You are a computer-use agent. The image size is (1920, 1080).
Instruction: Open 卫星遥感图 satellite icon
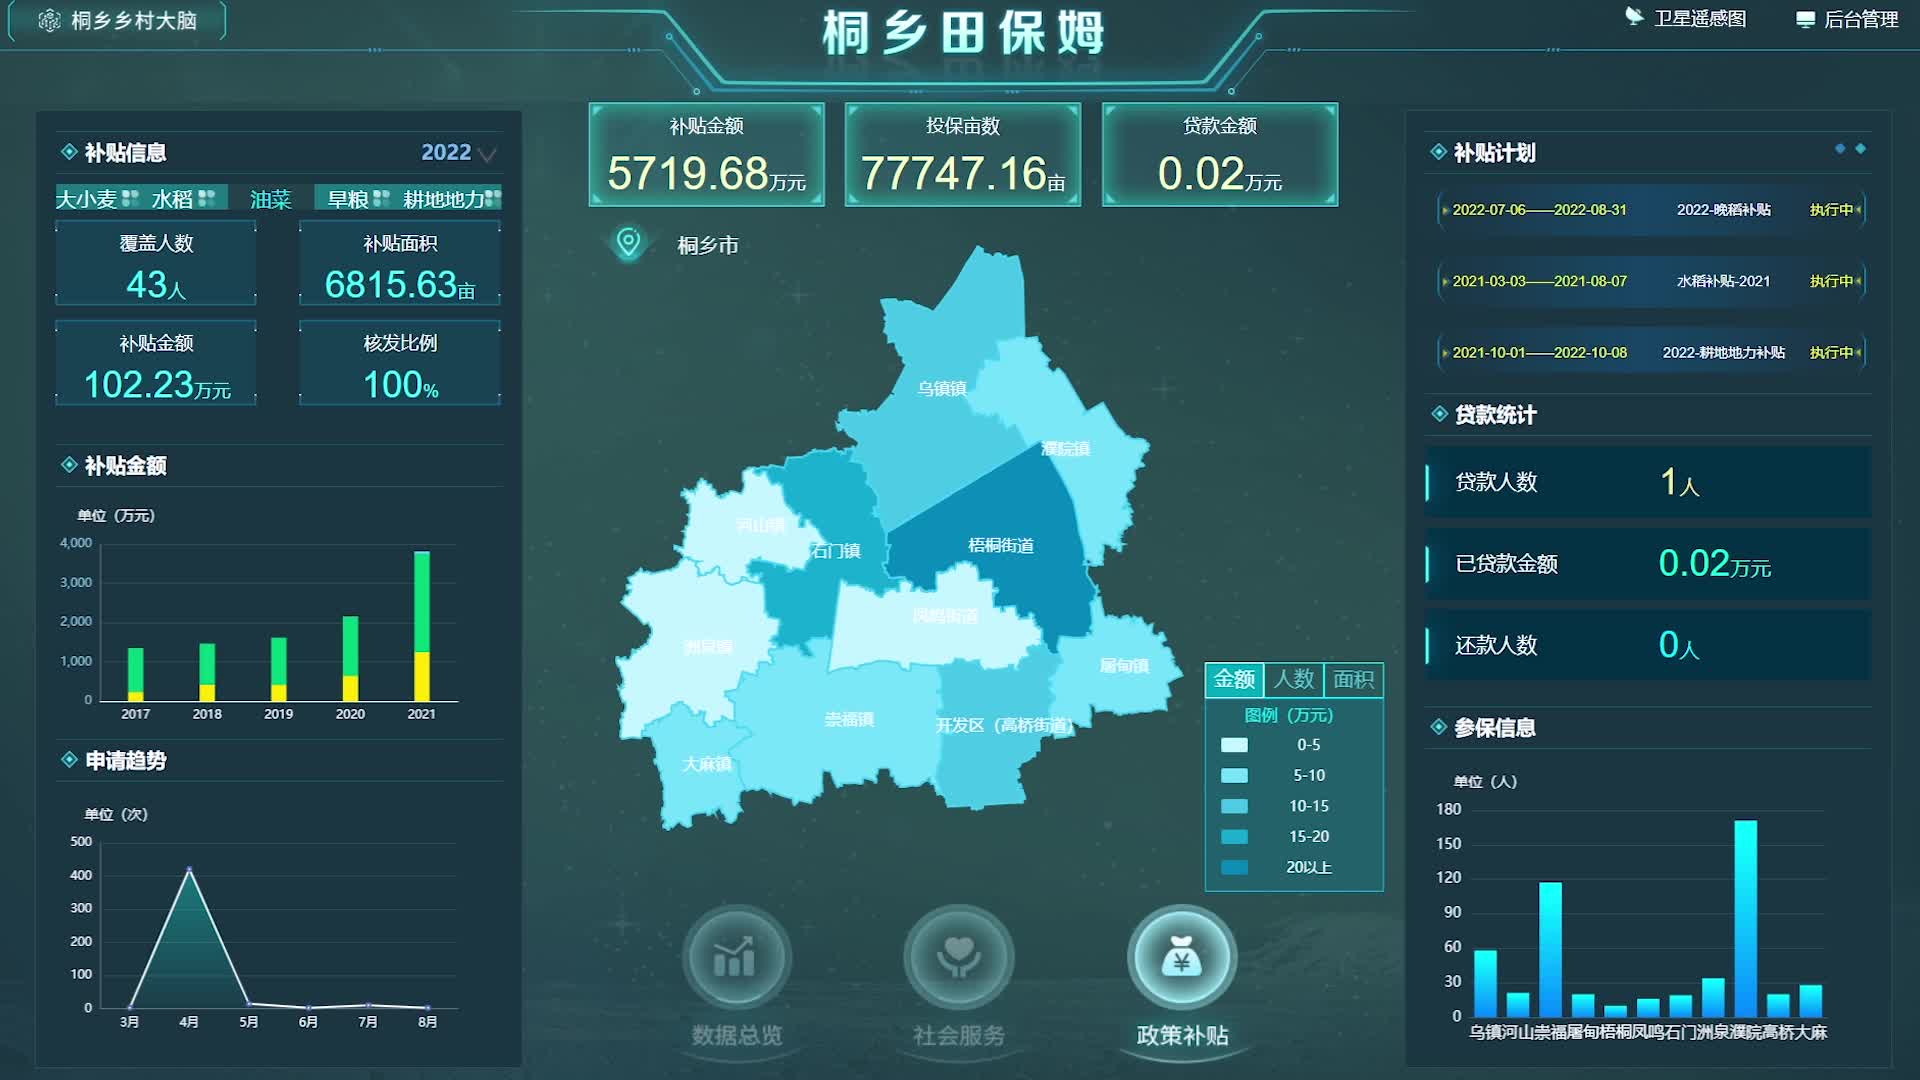pos(1634,17)
